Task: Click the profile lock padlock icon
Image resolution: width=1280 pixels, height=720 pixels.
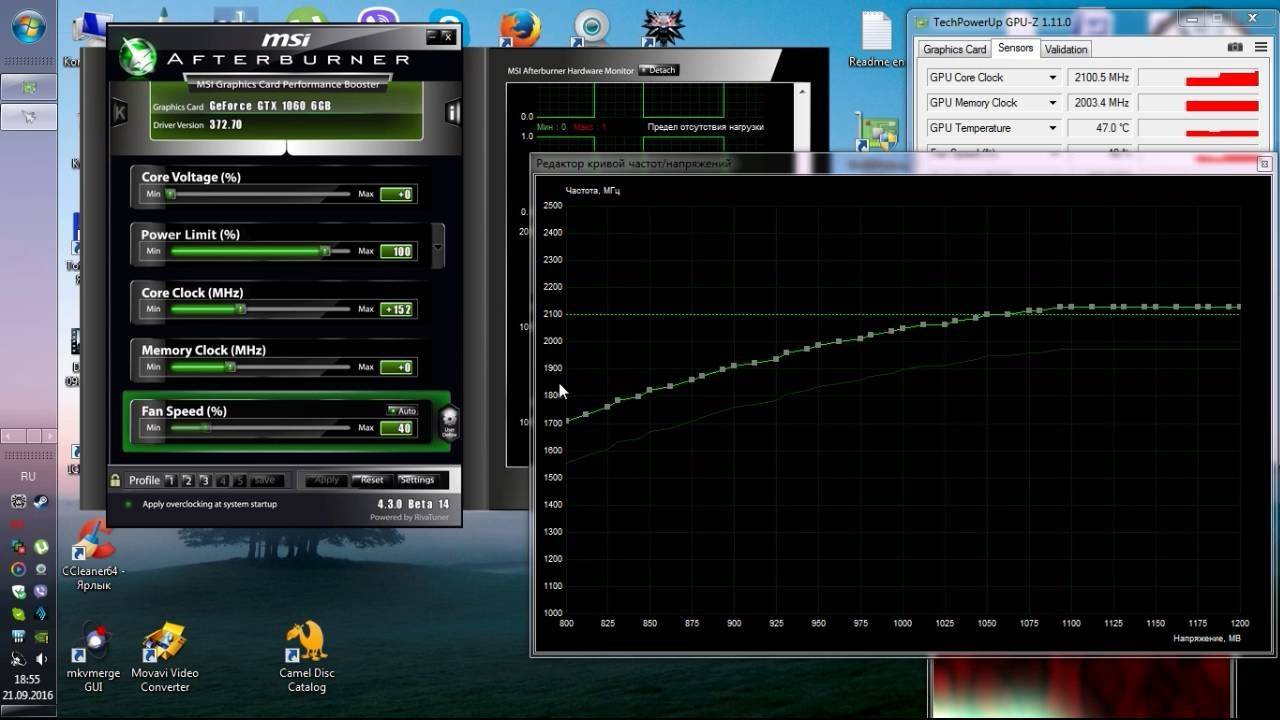Action: (x=116, y=480)
